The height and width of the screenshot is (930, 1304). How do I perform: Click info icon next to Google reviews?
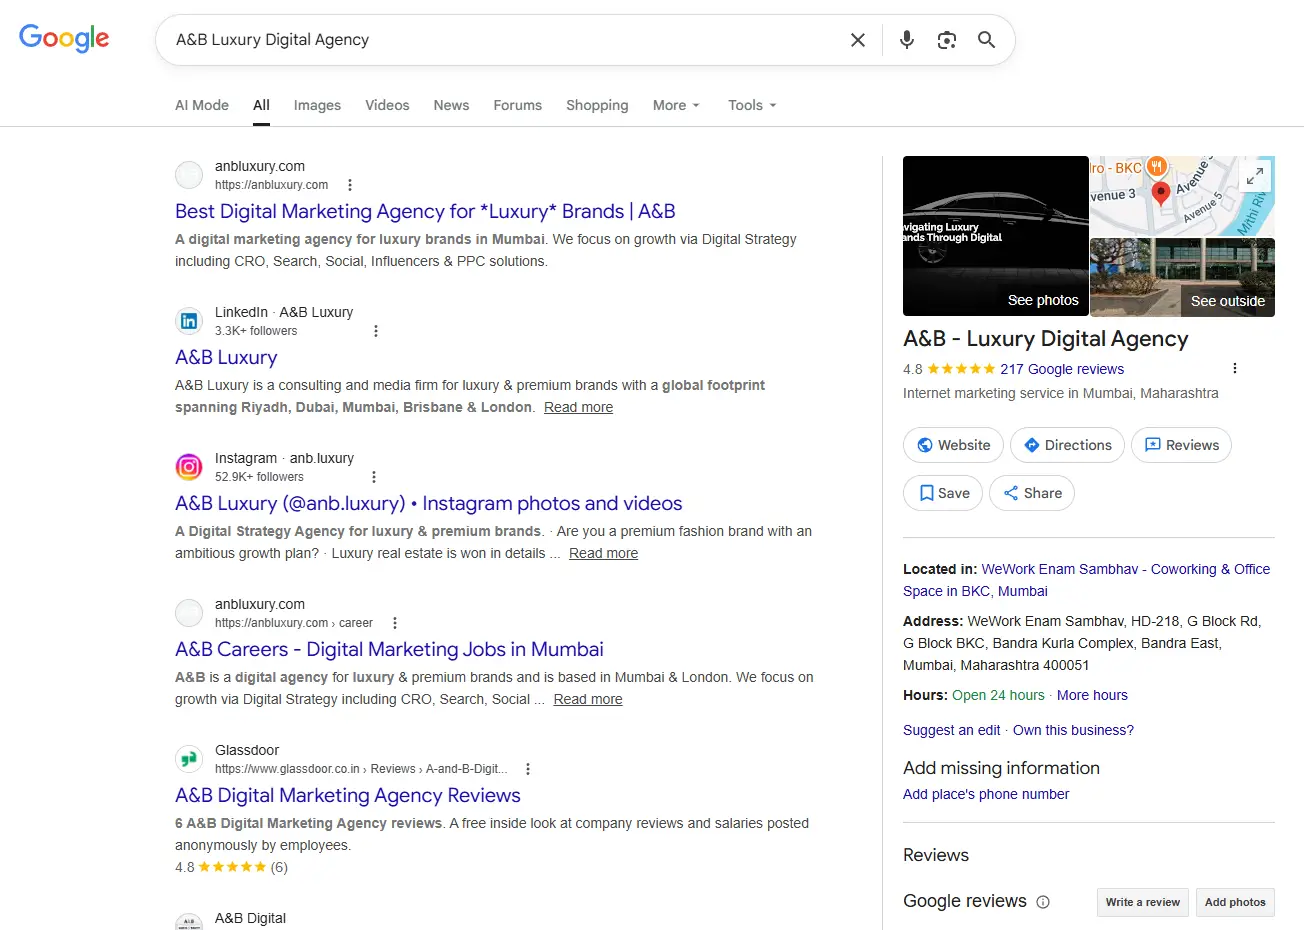(1043, 902)
